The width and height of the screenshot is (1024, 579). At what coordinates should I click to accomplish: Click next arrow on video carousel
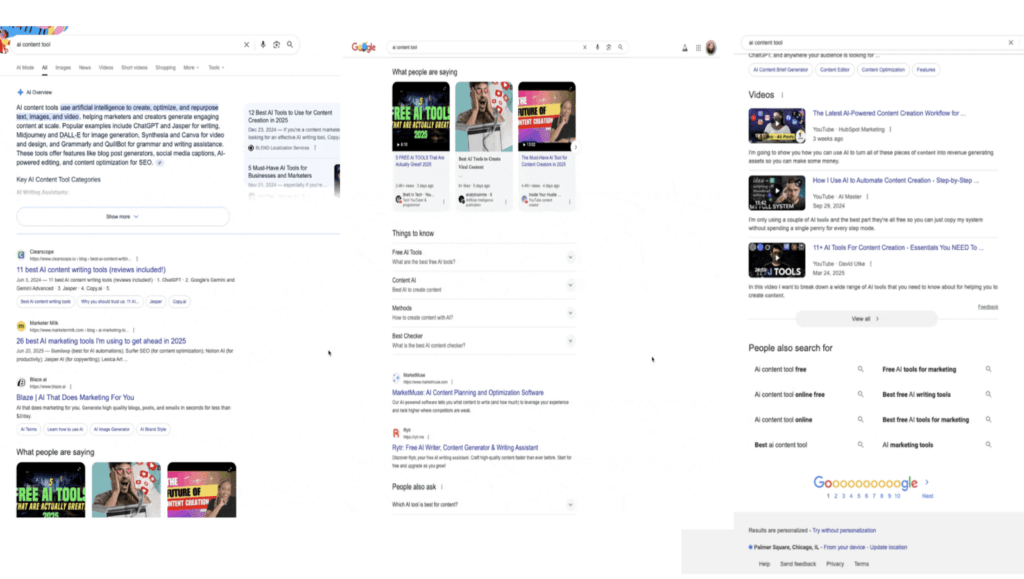tap(576, 147)
